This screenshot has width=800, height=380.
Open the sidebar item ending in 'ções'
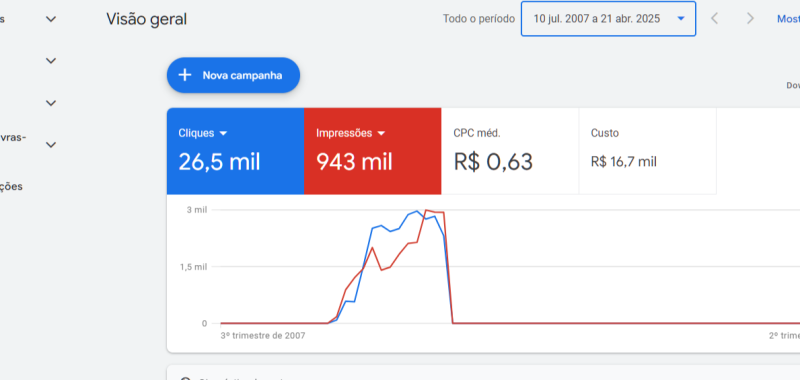pos(11,186)
